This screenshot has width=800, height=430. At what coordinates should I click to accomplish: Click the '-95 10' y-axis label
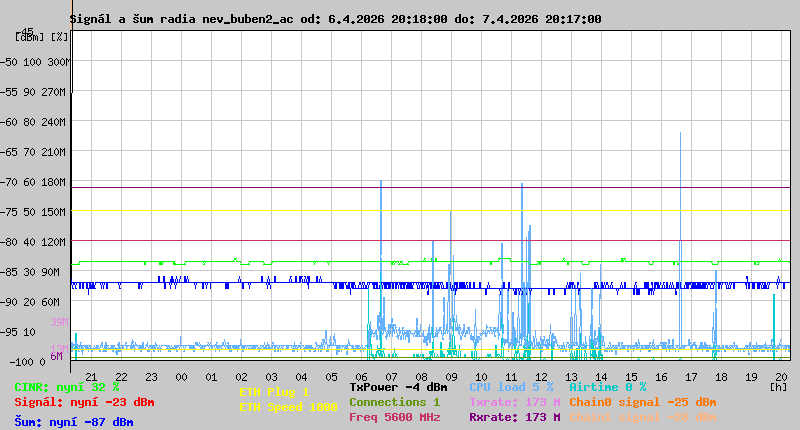click(x=18, y=332)
